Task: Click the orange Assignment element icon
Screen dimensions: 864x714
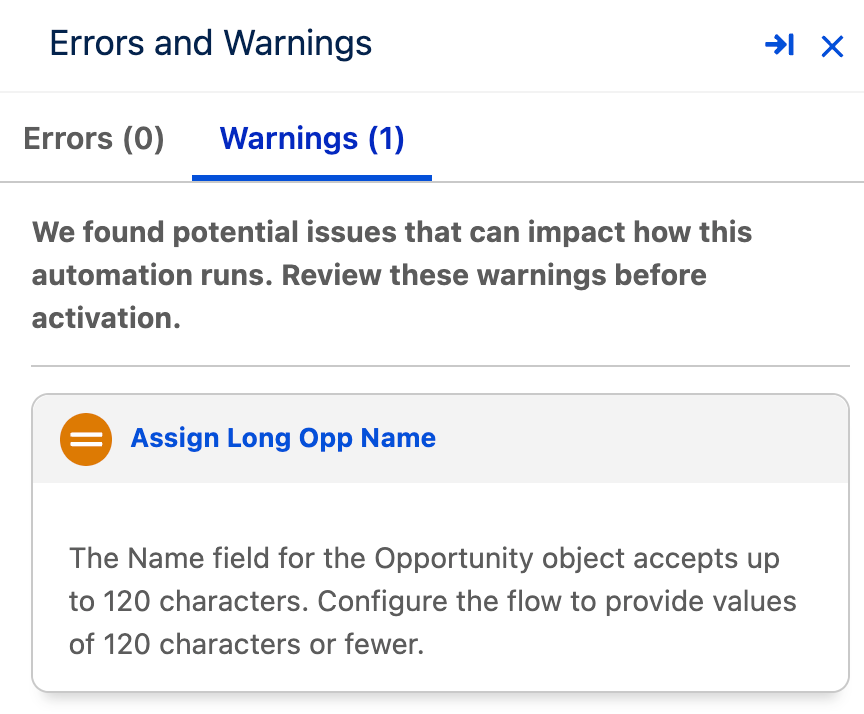Action: pyautogui.click(x=86, y=439)
